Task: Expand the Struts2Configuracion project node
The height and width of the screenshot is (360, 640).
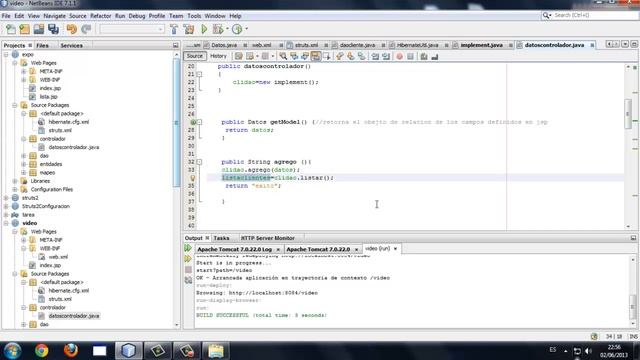Action: [x=6, y=206]
